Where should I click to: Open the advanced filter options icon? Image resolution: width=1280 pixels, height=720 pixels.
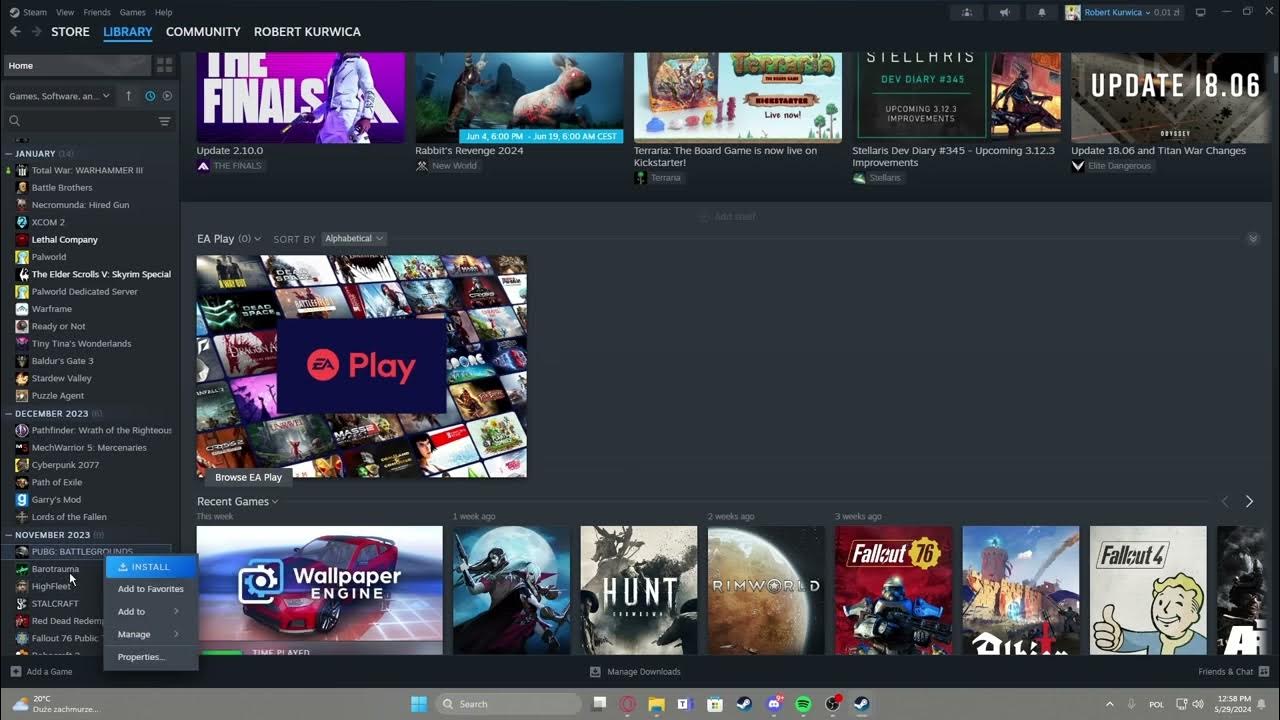tap(164, 121)
